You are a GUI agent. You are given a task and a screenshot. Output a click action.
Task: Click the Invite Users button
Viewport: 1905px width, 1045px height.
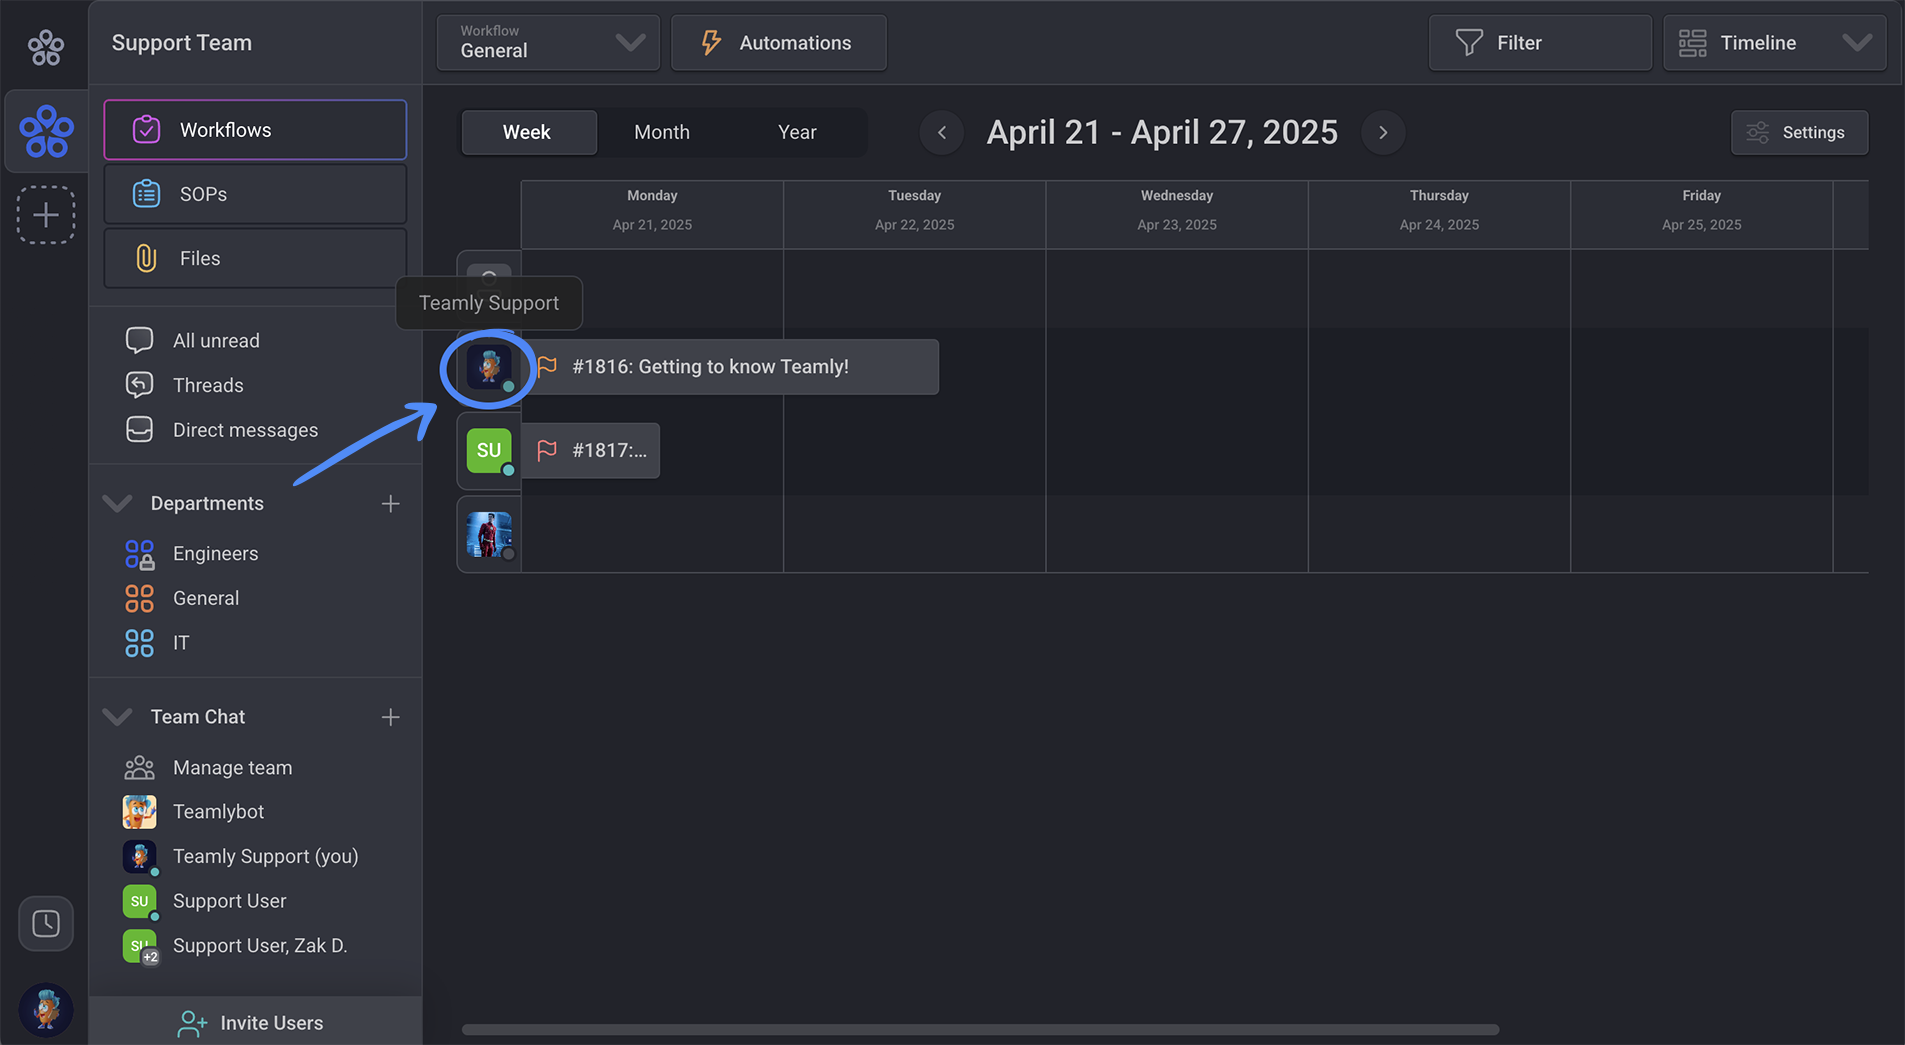[x=255, y=1022]
